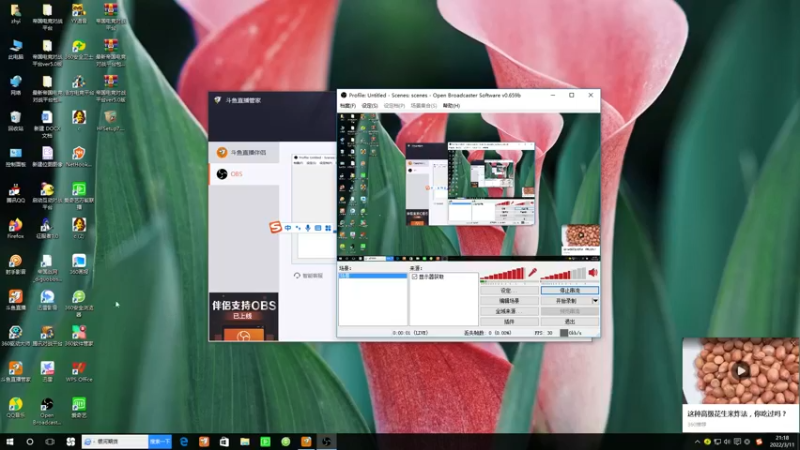The image size is (800, 450).
Task: Click the 编辑场景 edit scene button
Action: point(509,301)
